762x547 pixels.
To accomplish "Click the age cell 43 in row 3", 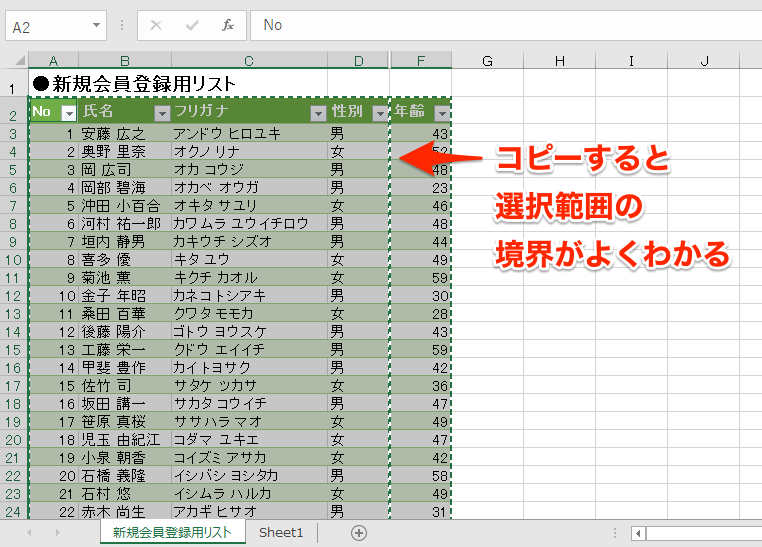I will (421, 133).
